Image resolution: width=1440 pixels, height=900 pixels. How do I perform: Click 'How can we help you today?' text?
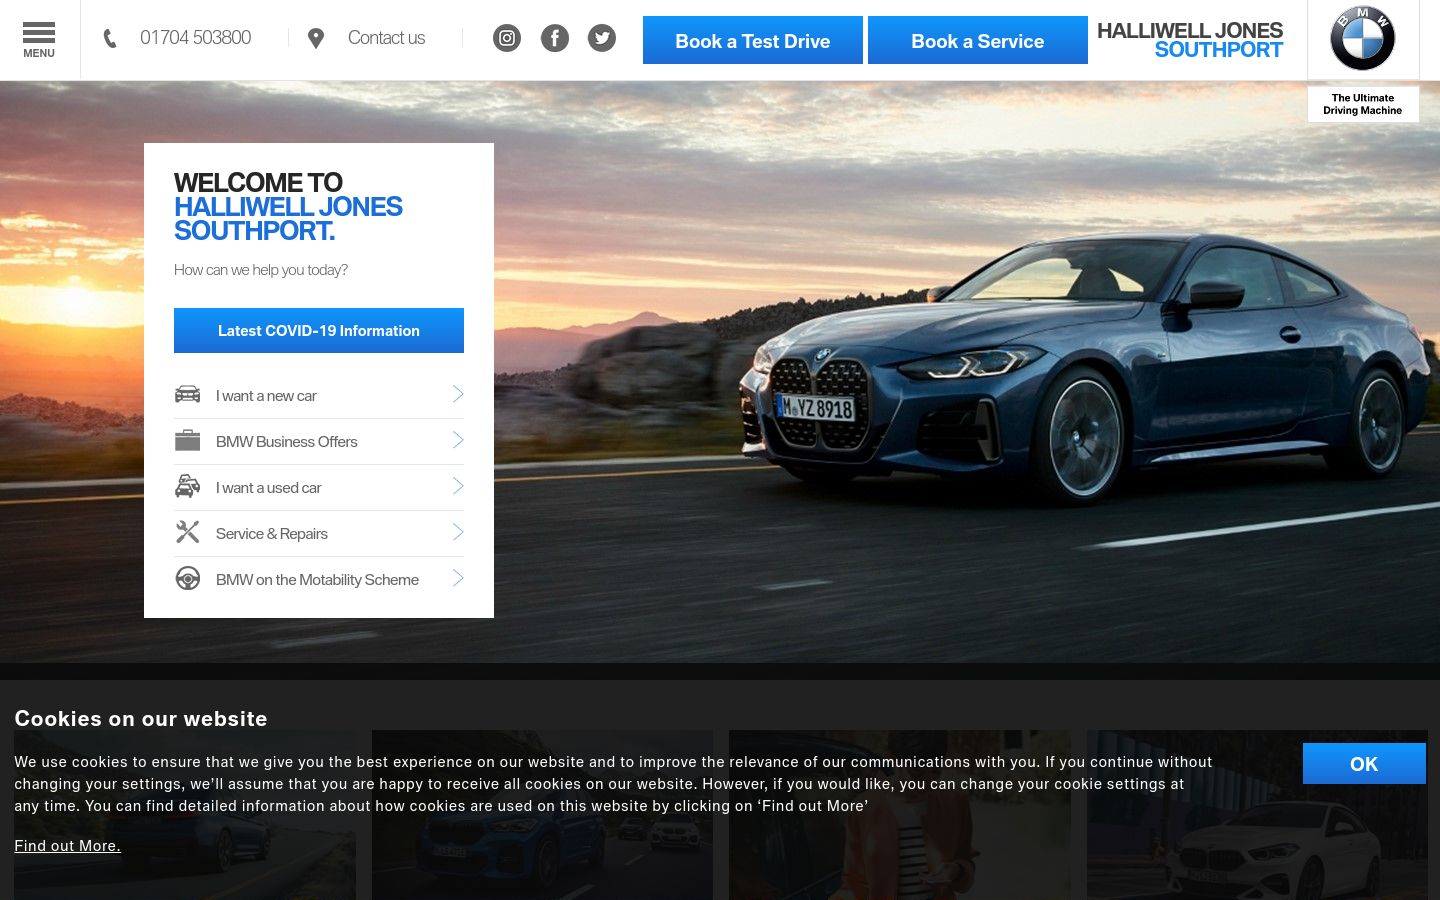(x=261, y=270)
